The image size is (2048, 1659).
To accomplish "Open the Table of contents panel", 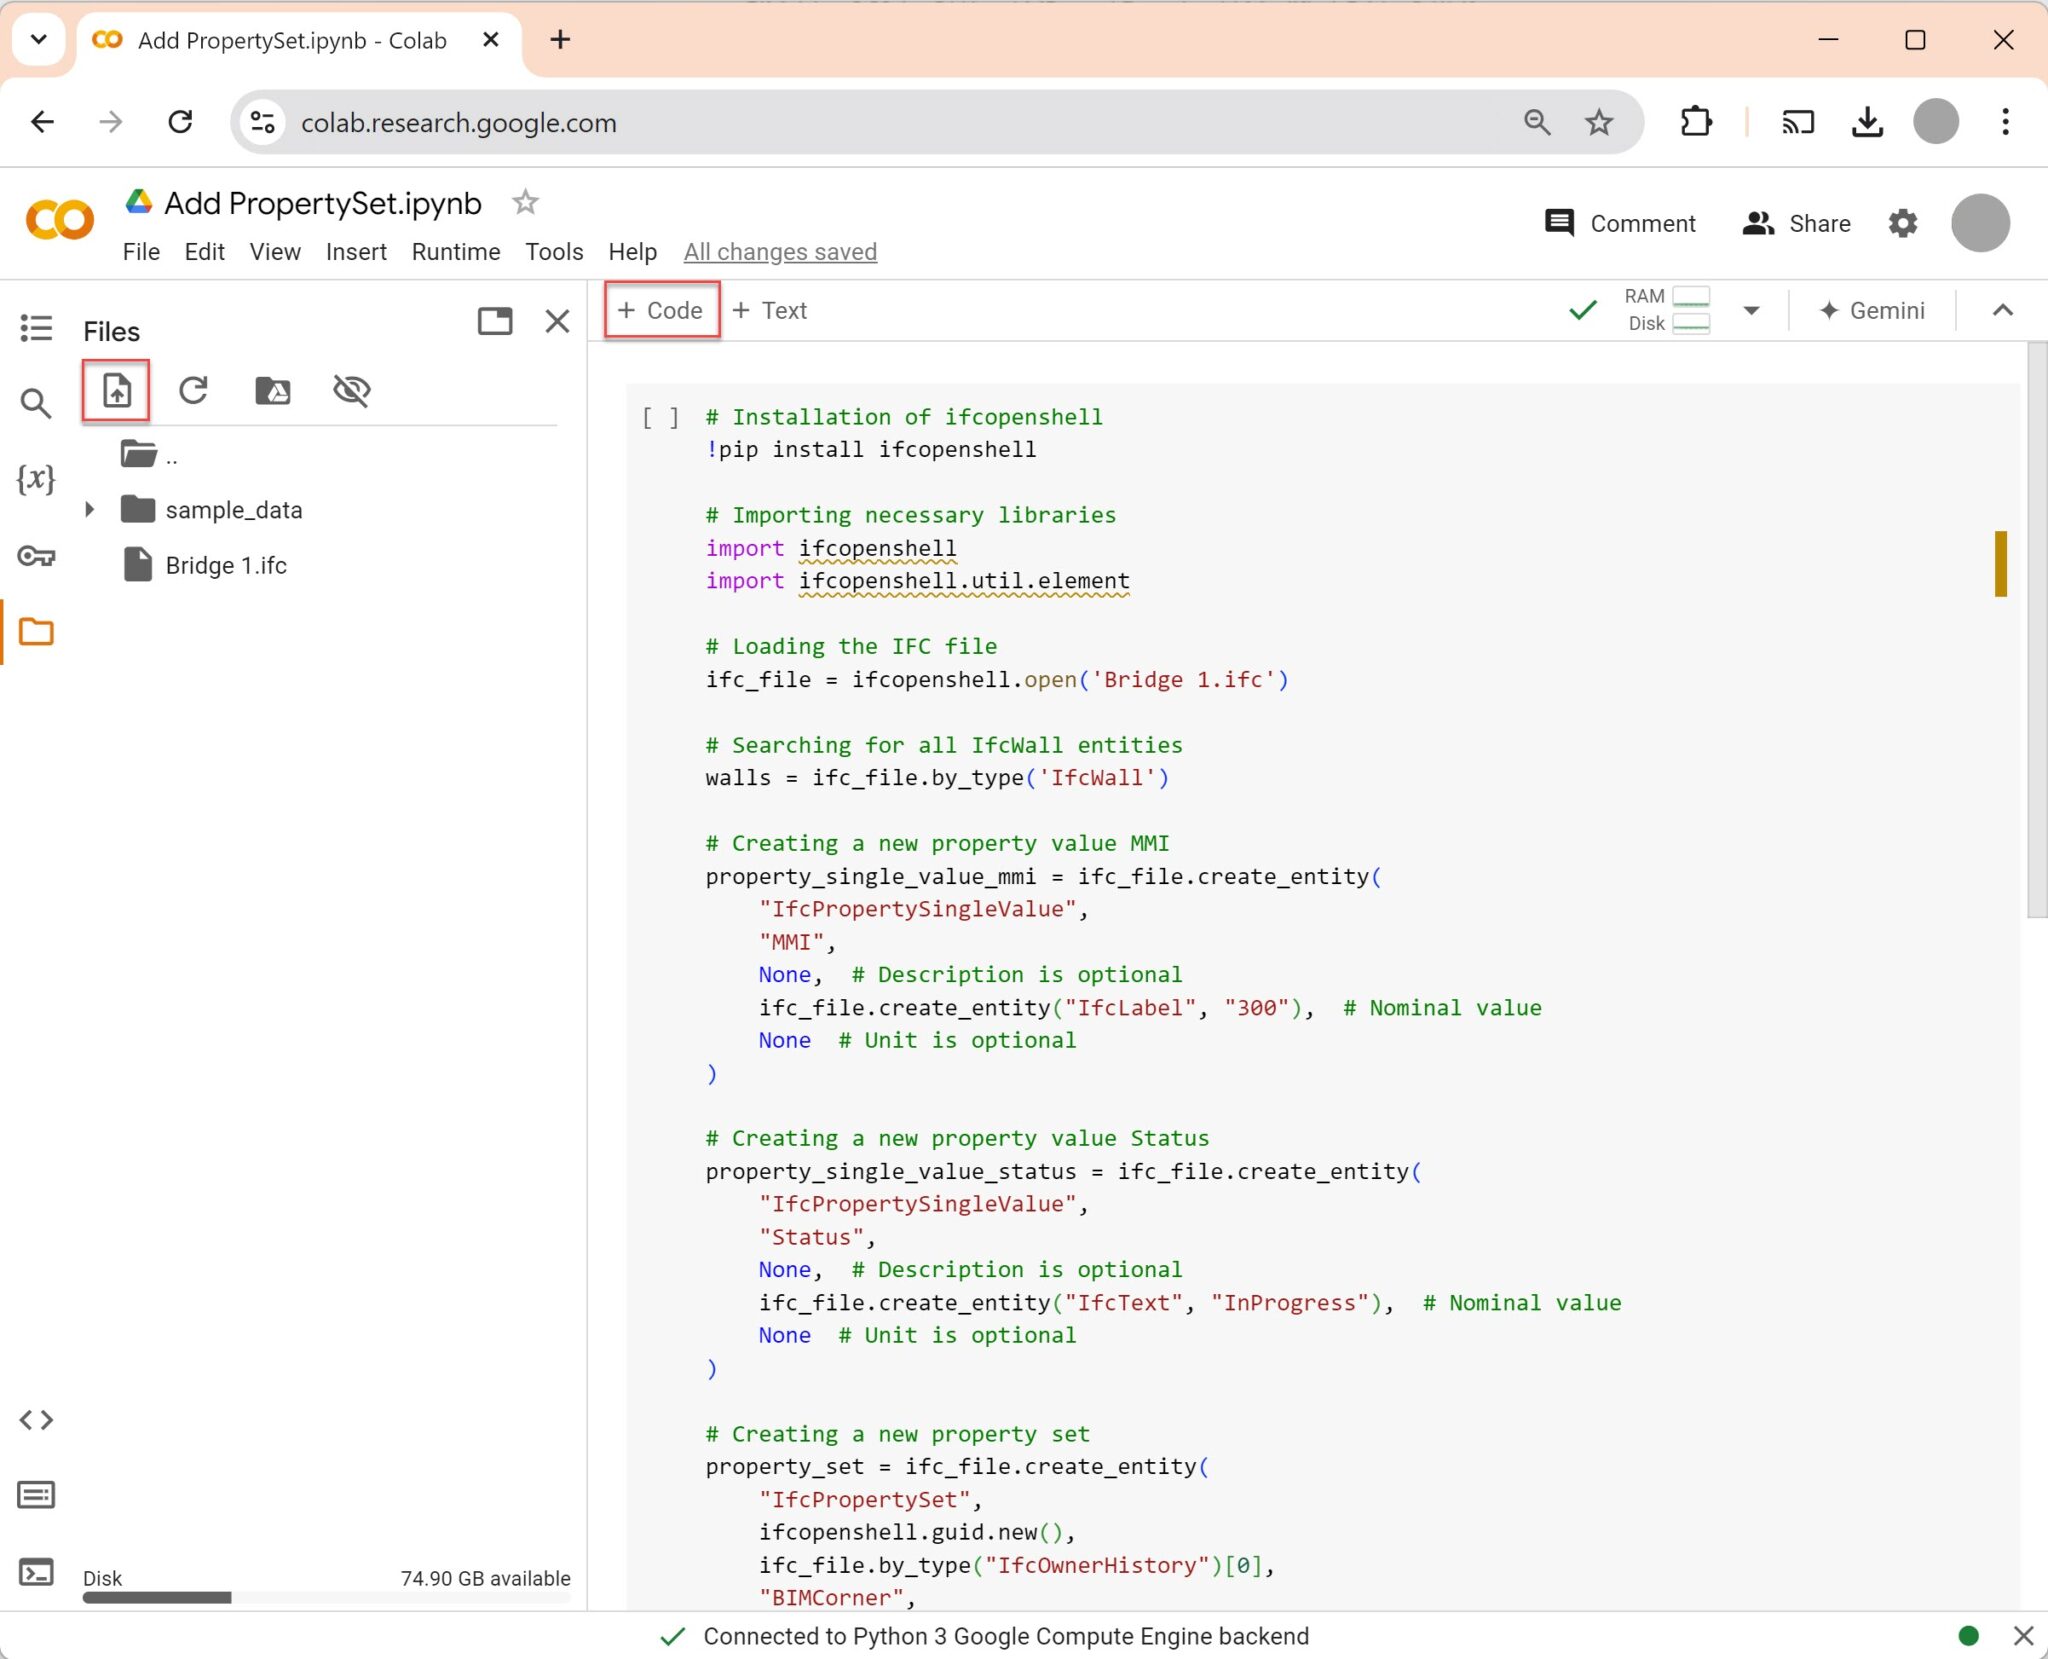I will point(36,328).
